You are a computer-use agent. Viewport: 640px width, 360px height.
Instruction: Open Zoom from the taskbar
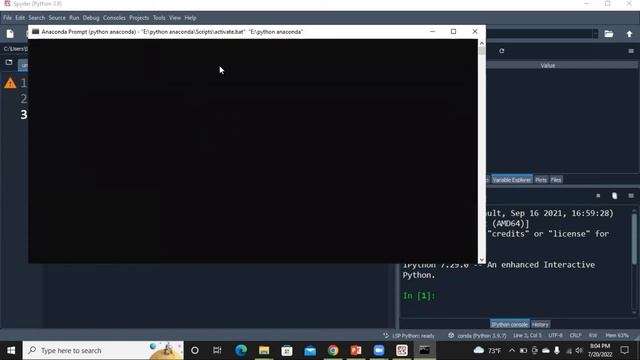[379, 351]
